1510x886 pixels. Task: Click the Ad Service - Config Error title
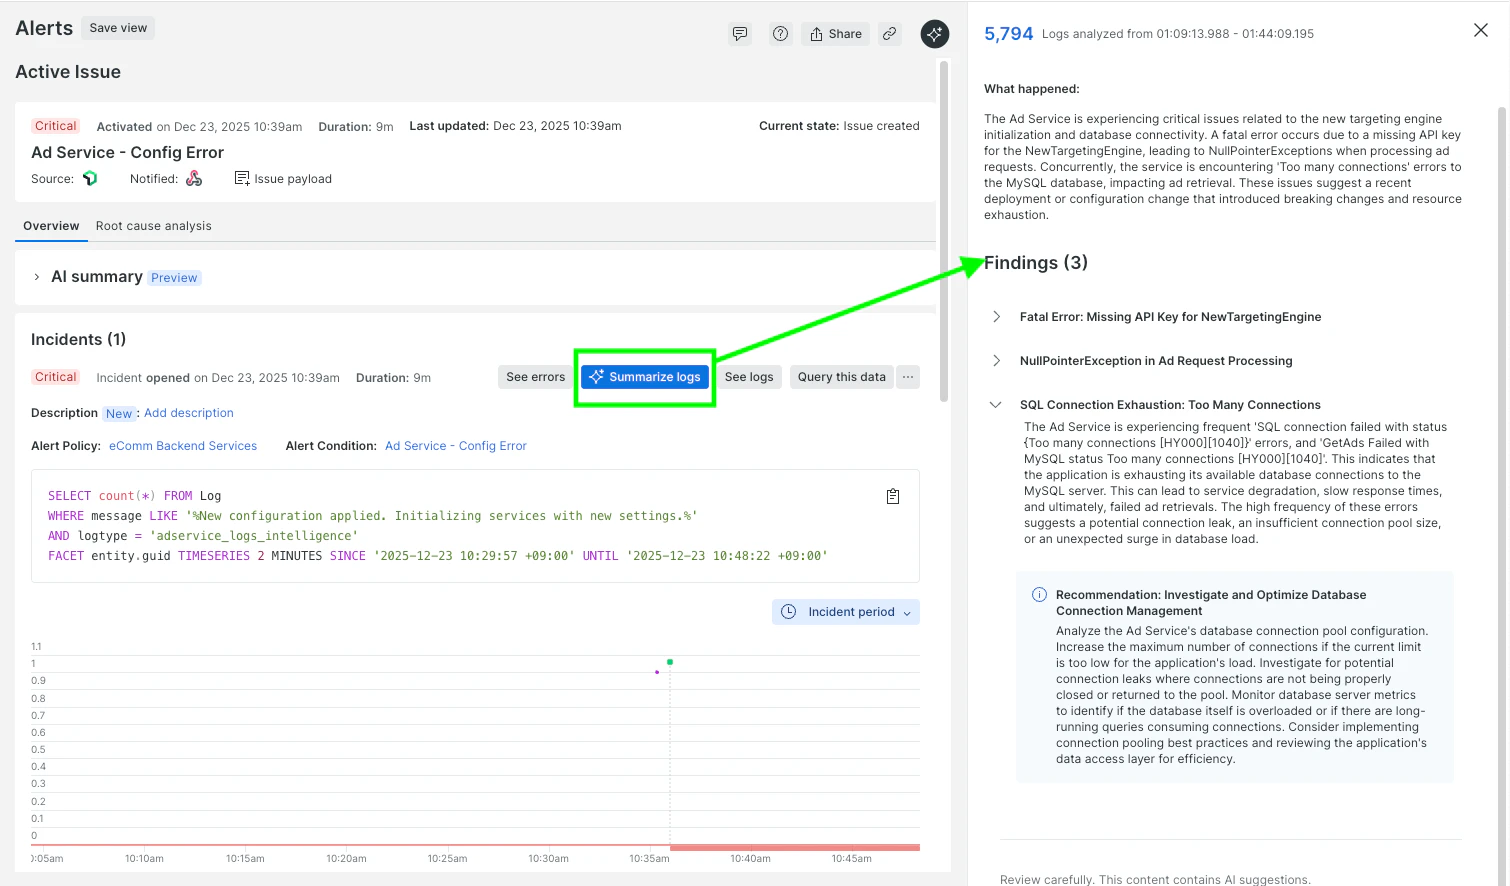click(127, 153)
